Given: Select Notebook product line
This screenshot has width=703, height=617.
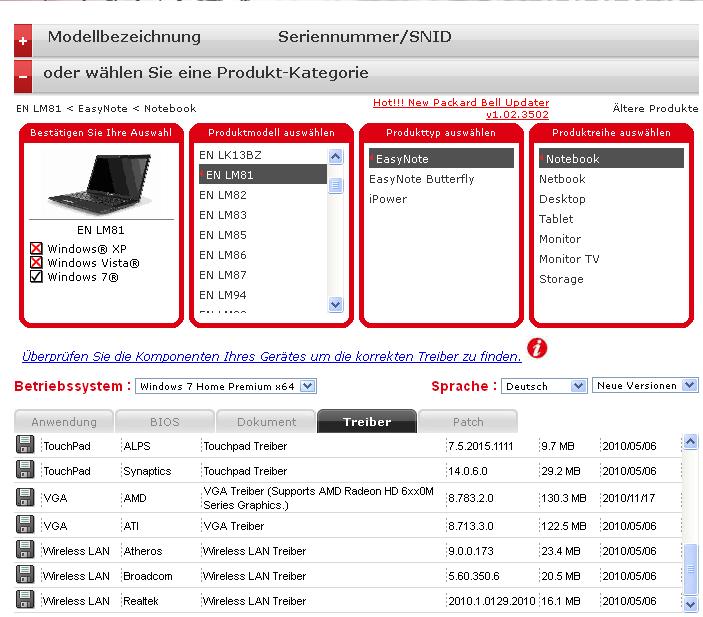Looking at the screenshot, I should coord(611,158).
